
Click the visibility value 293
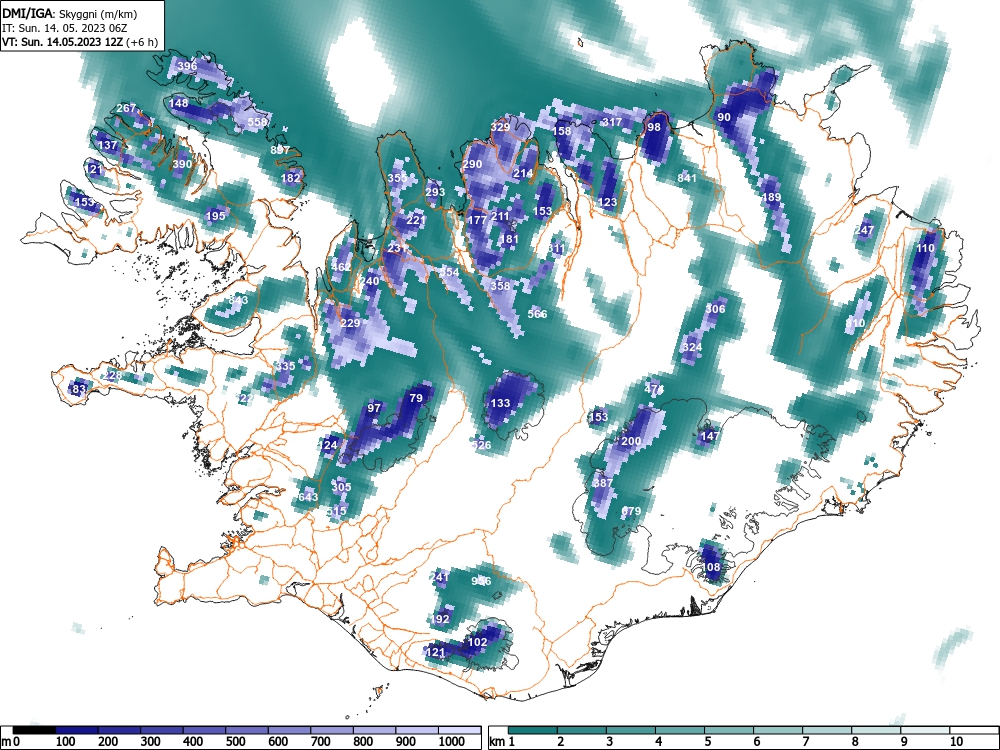pyautogui.click(x=435, y=192)
